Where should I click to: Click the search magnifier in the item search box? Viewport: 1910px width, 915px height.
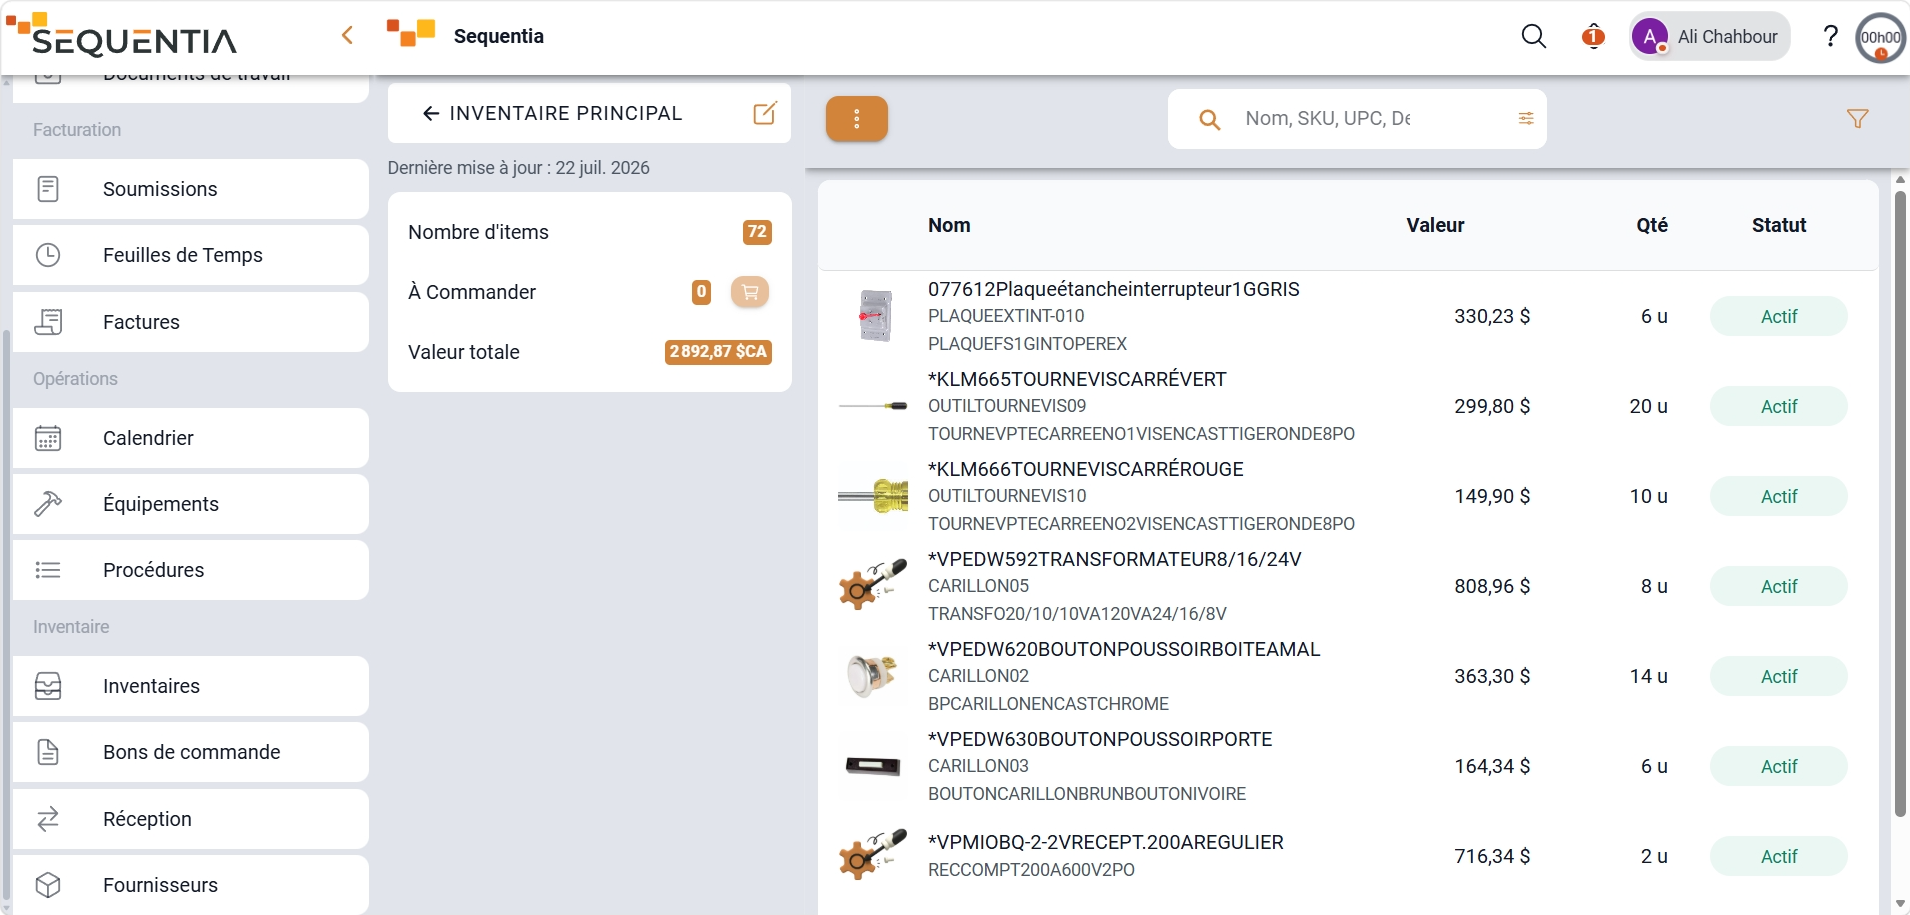[1209, 120]
